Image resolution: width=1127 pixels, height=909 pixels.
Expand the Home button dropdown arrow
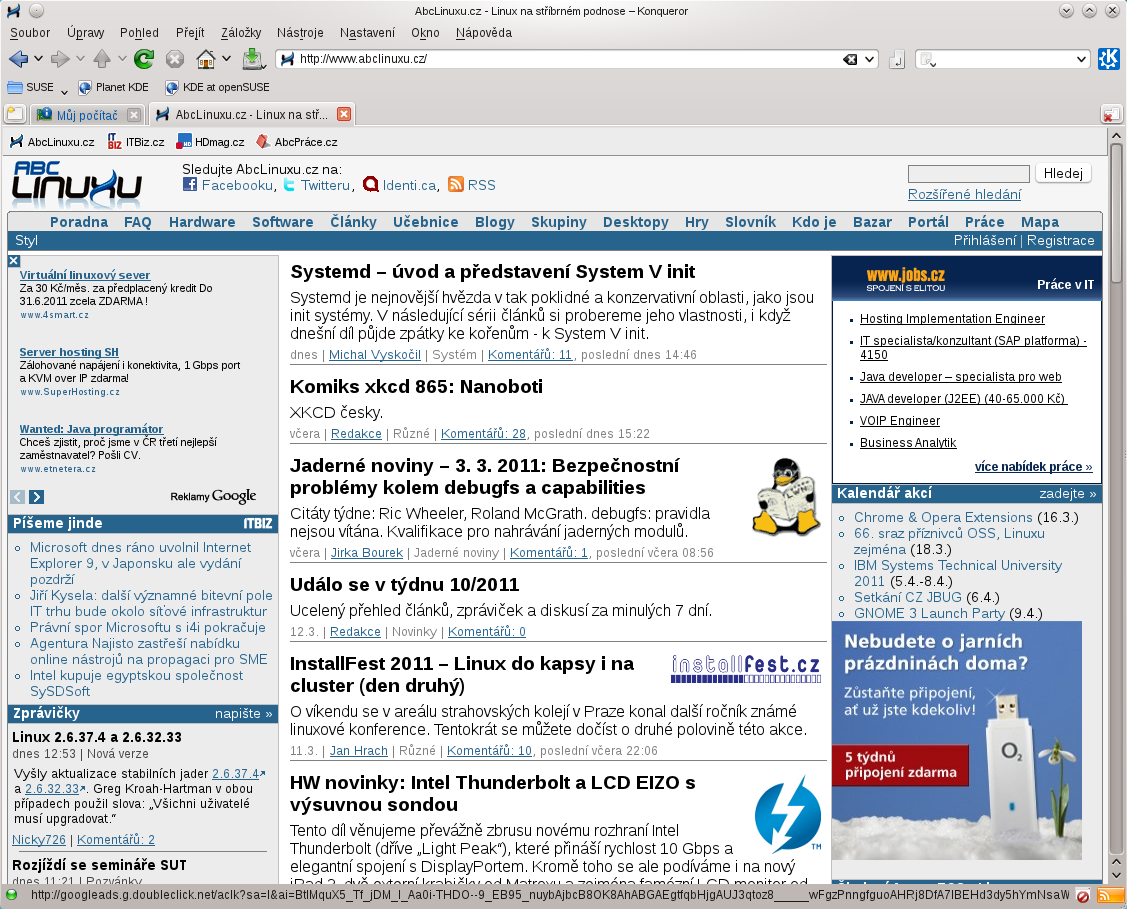226,59
